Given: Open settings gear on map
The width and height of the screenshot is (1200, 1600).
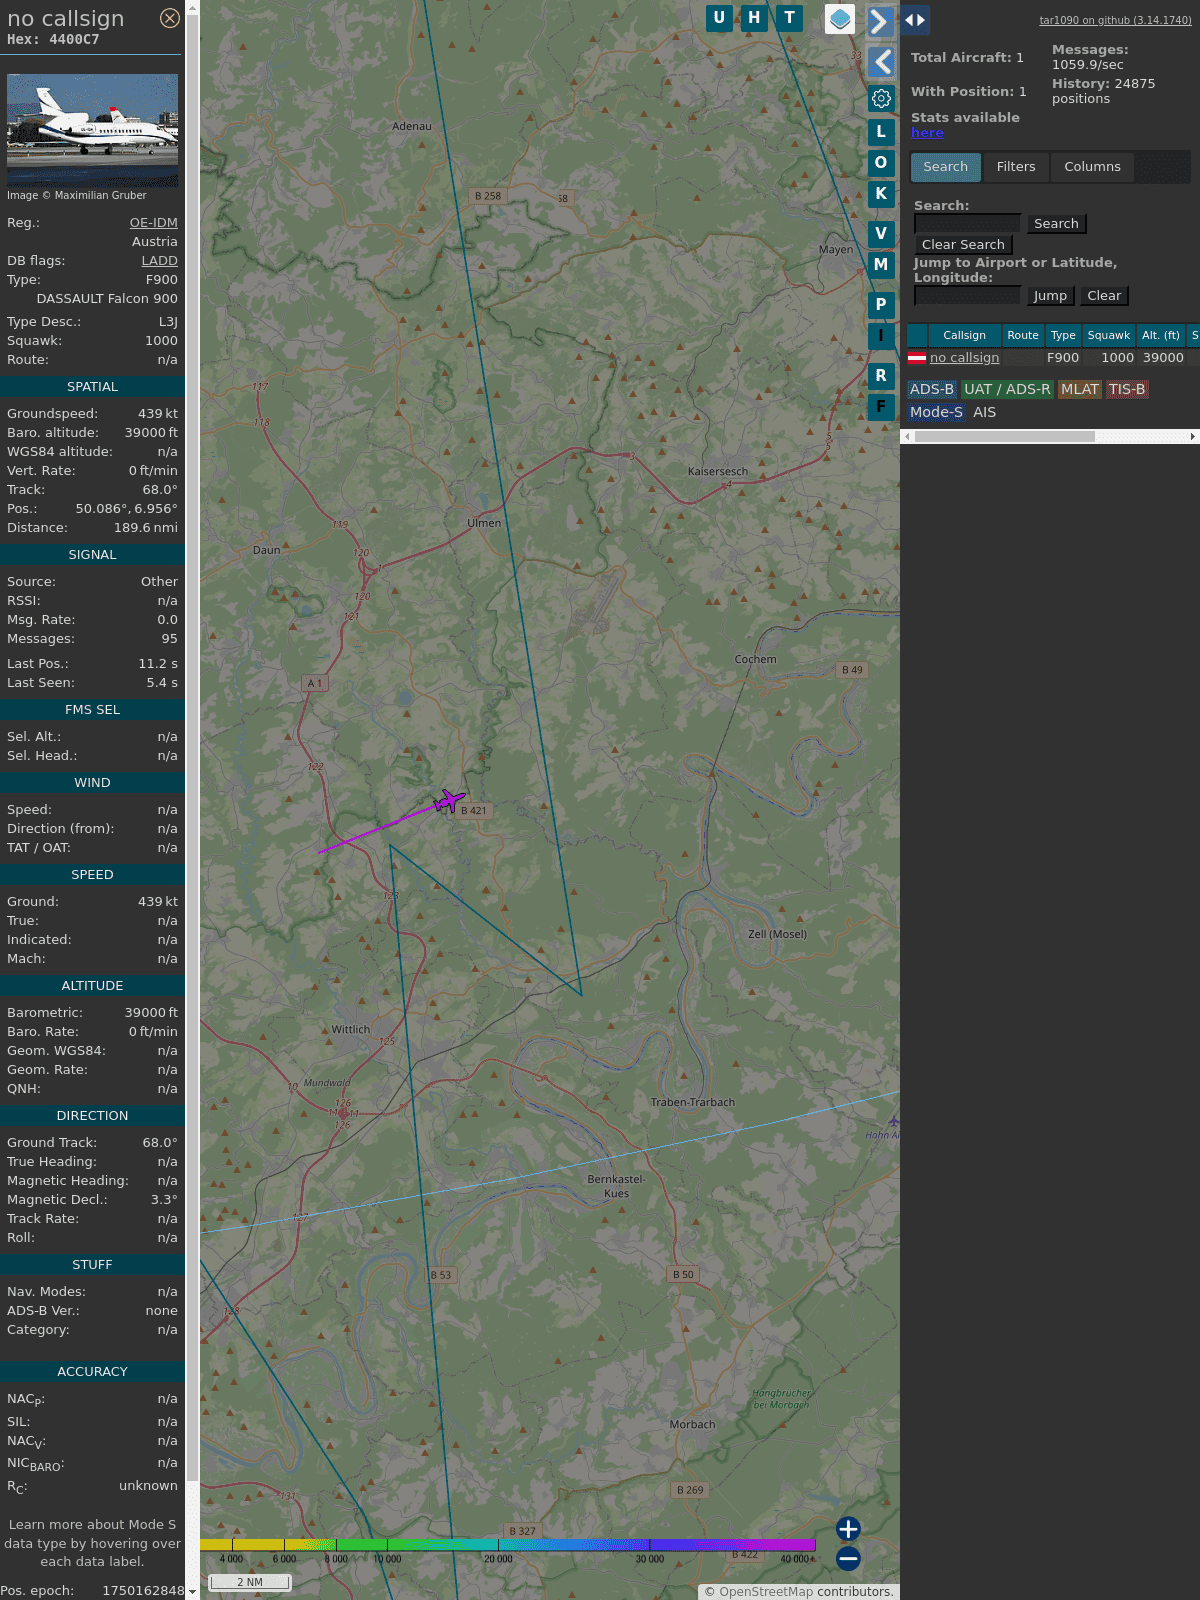Looking at the screenshot, I should click(881, 98).
